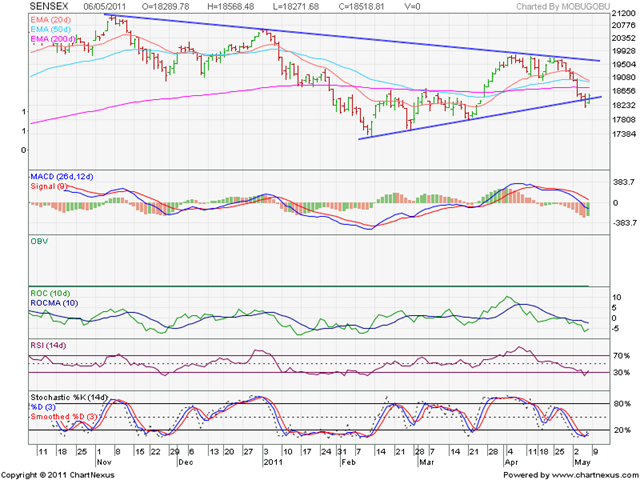Click the volume value V=0

(411, 7)
